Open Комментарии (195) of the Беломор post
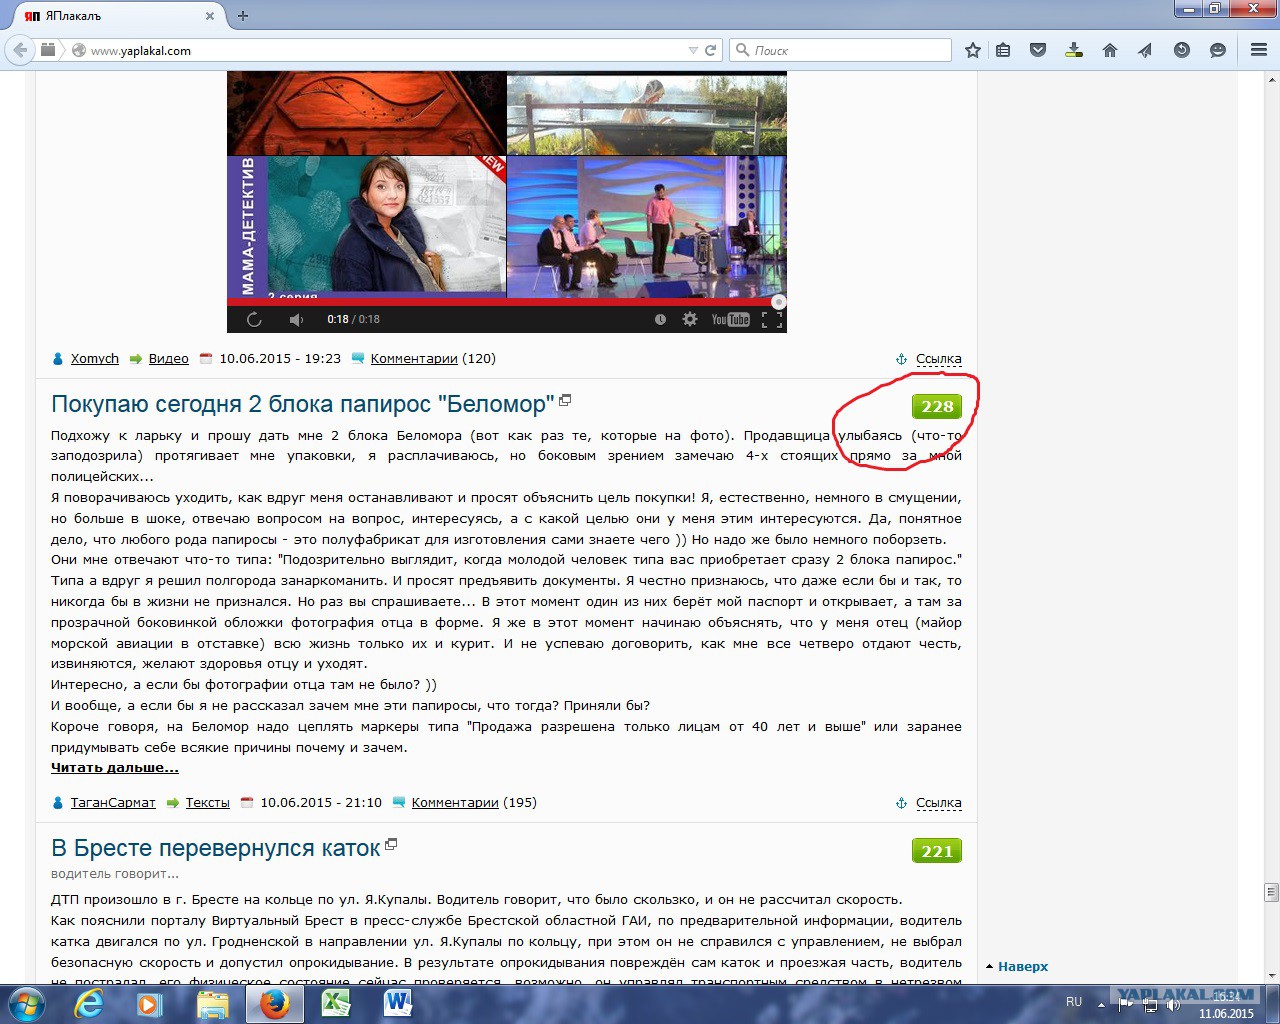The image size is (1280, 1024). [455, 803]
